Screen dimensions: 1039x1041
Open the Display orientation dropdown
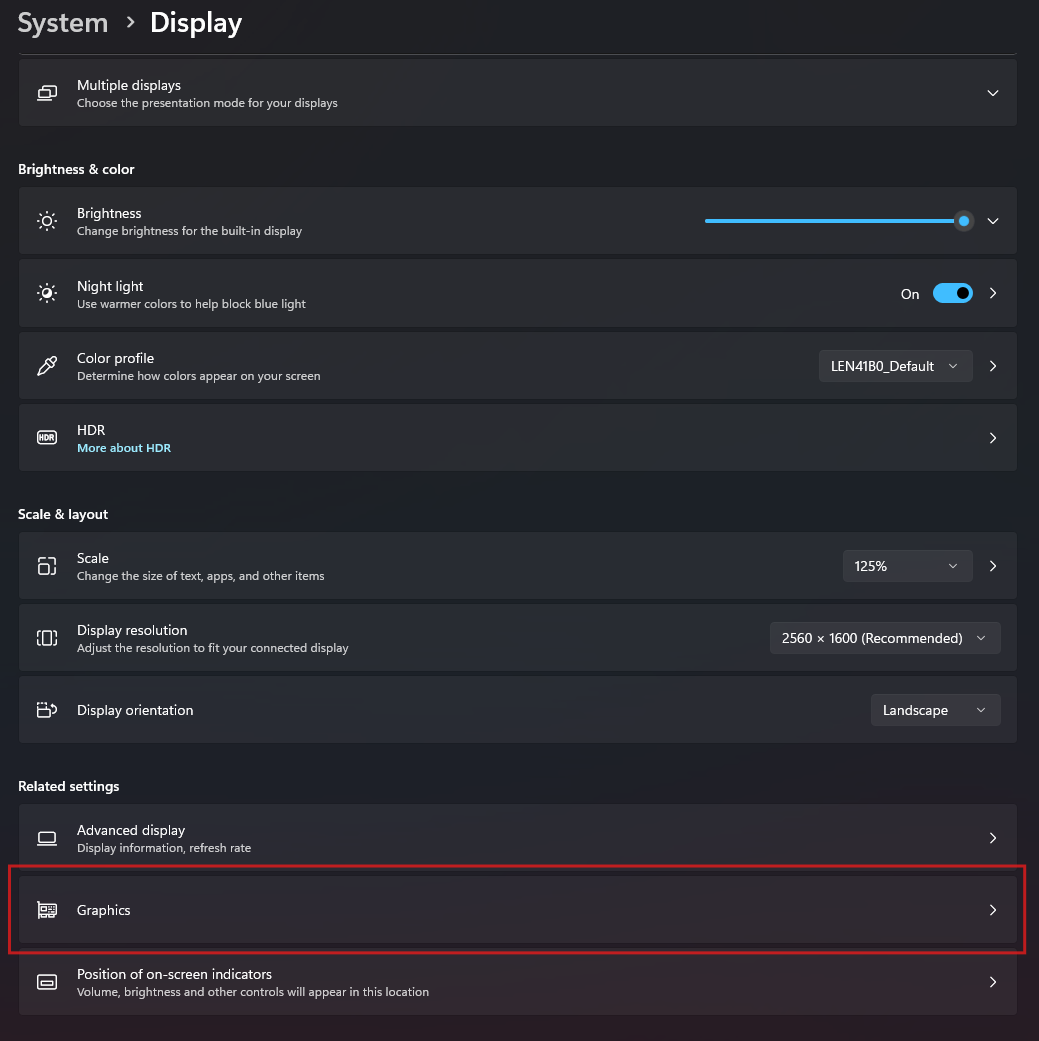tap(934, 709)
